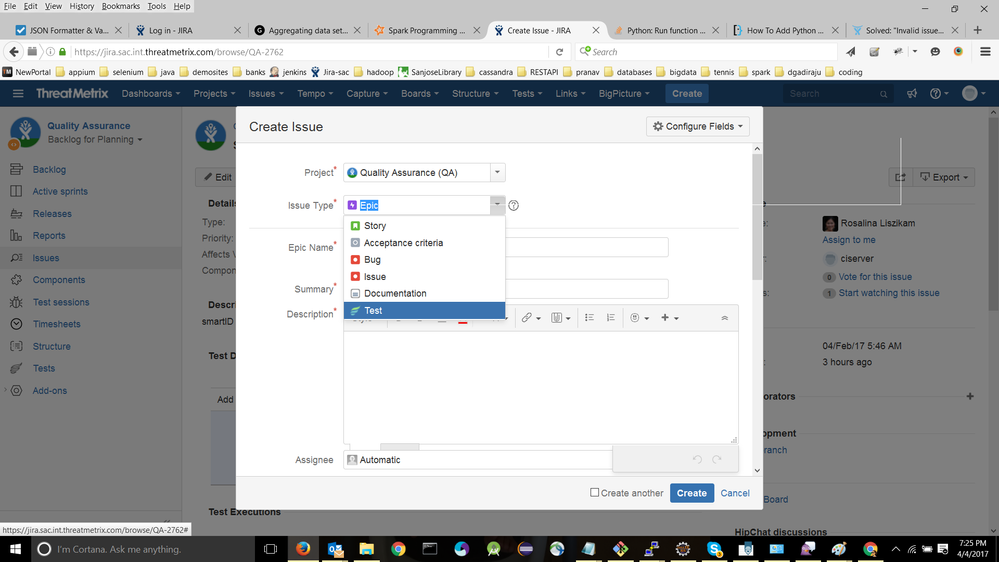The height and width of the screenshot is (562, 999).
Task: Open Releases in the sidebar
Action: (x=52, y=213)
